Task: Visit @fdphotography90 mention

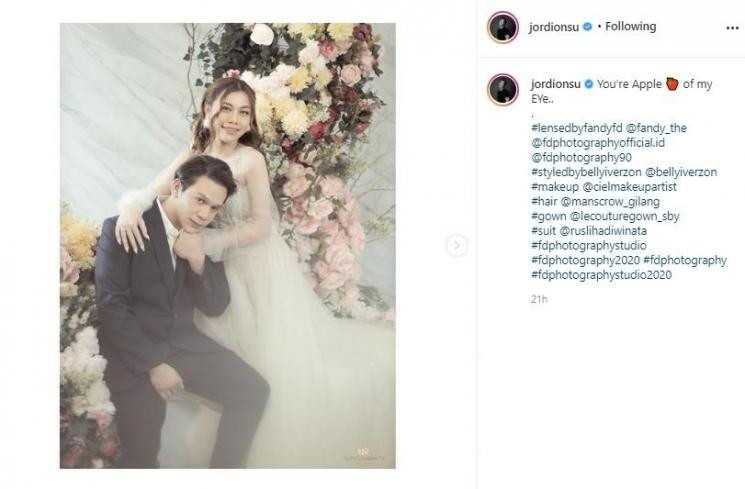Action: tap(581, 157)
